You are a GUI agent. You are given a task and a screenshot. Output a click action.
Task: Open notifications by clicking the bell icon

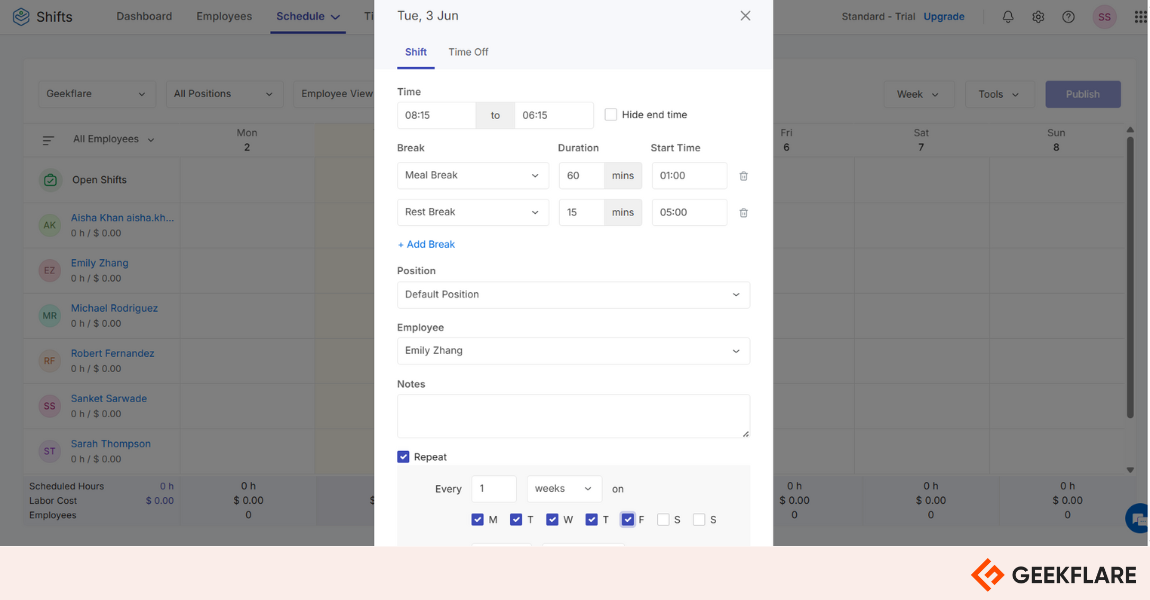[x=1008, y=16]
